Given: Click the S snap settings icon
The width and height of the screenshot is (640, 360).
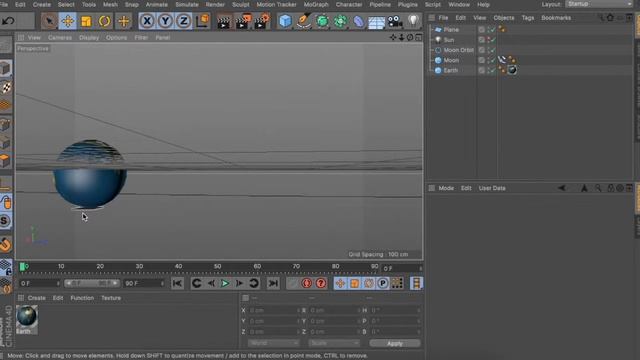Looking at the screenshot, I should [5, 221].
